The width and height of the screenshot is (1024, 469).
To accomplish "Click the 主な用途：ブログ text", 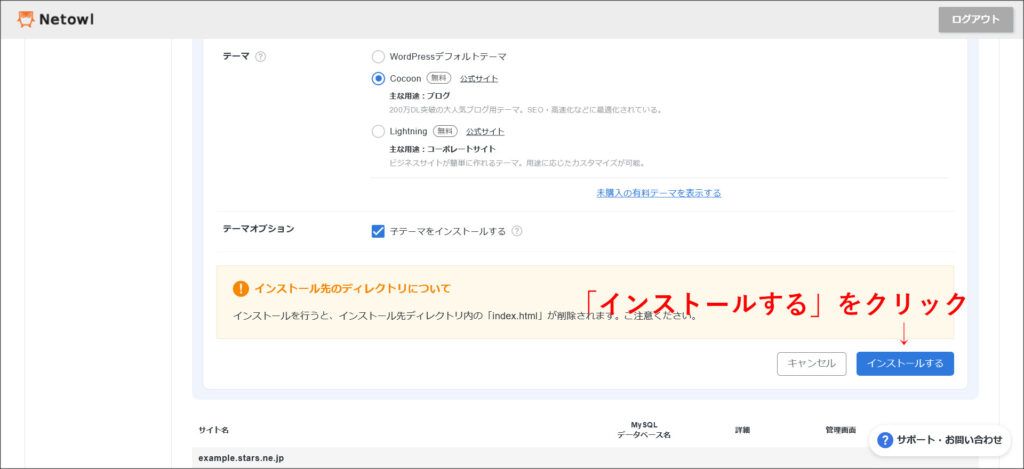I will tap(420, 96).
